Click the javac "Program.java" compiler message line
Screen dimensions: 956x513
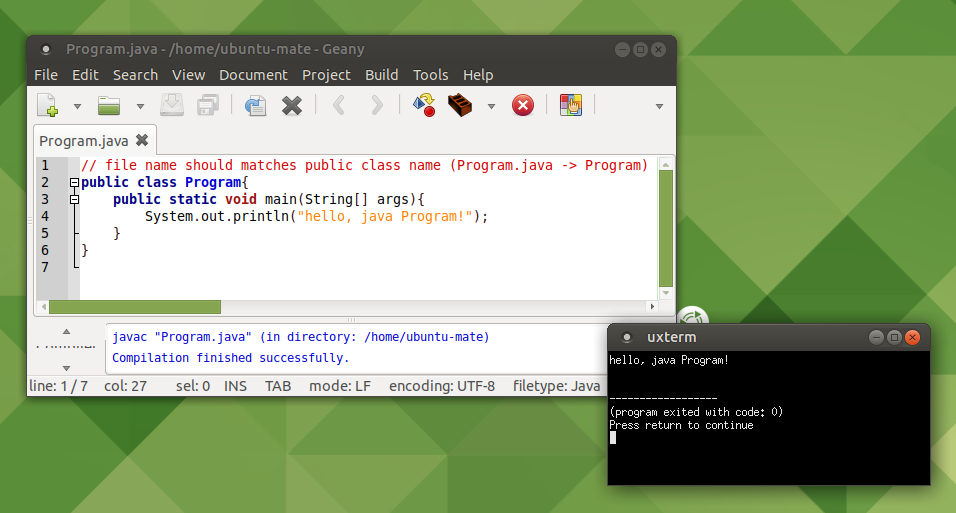301,337
